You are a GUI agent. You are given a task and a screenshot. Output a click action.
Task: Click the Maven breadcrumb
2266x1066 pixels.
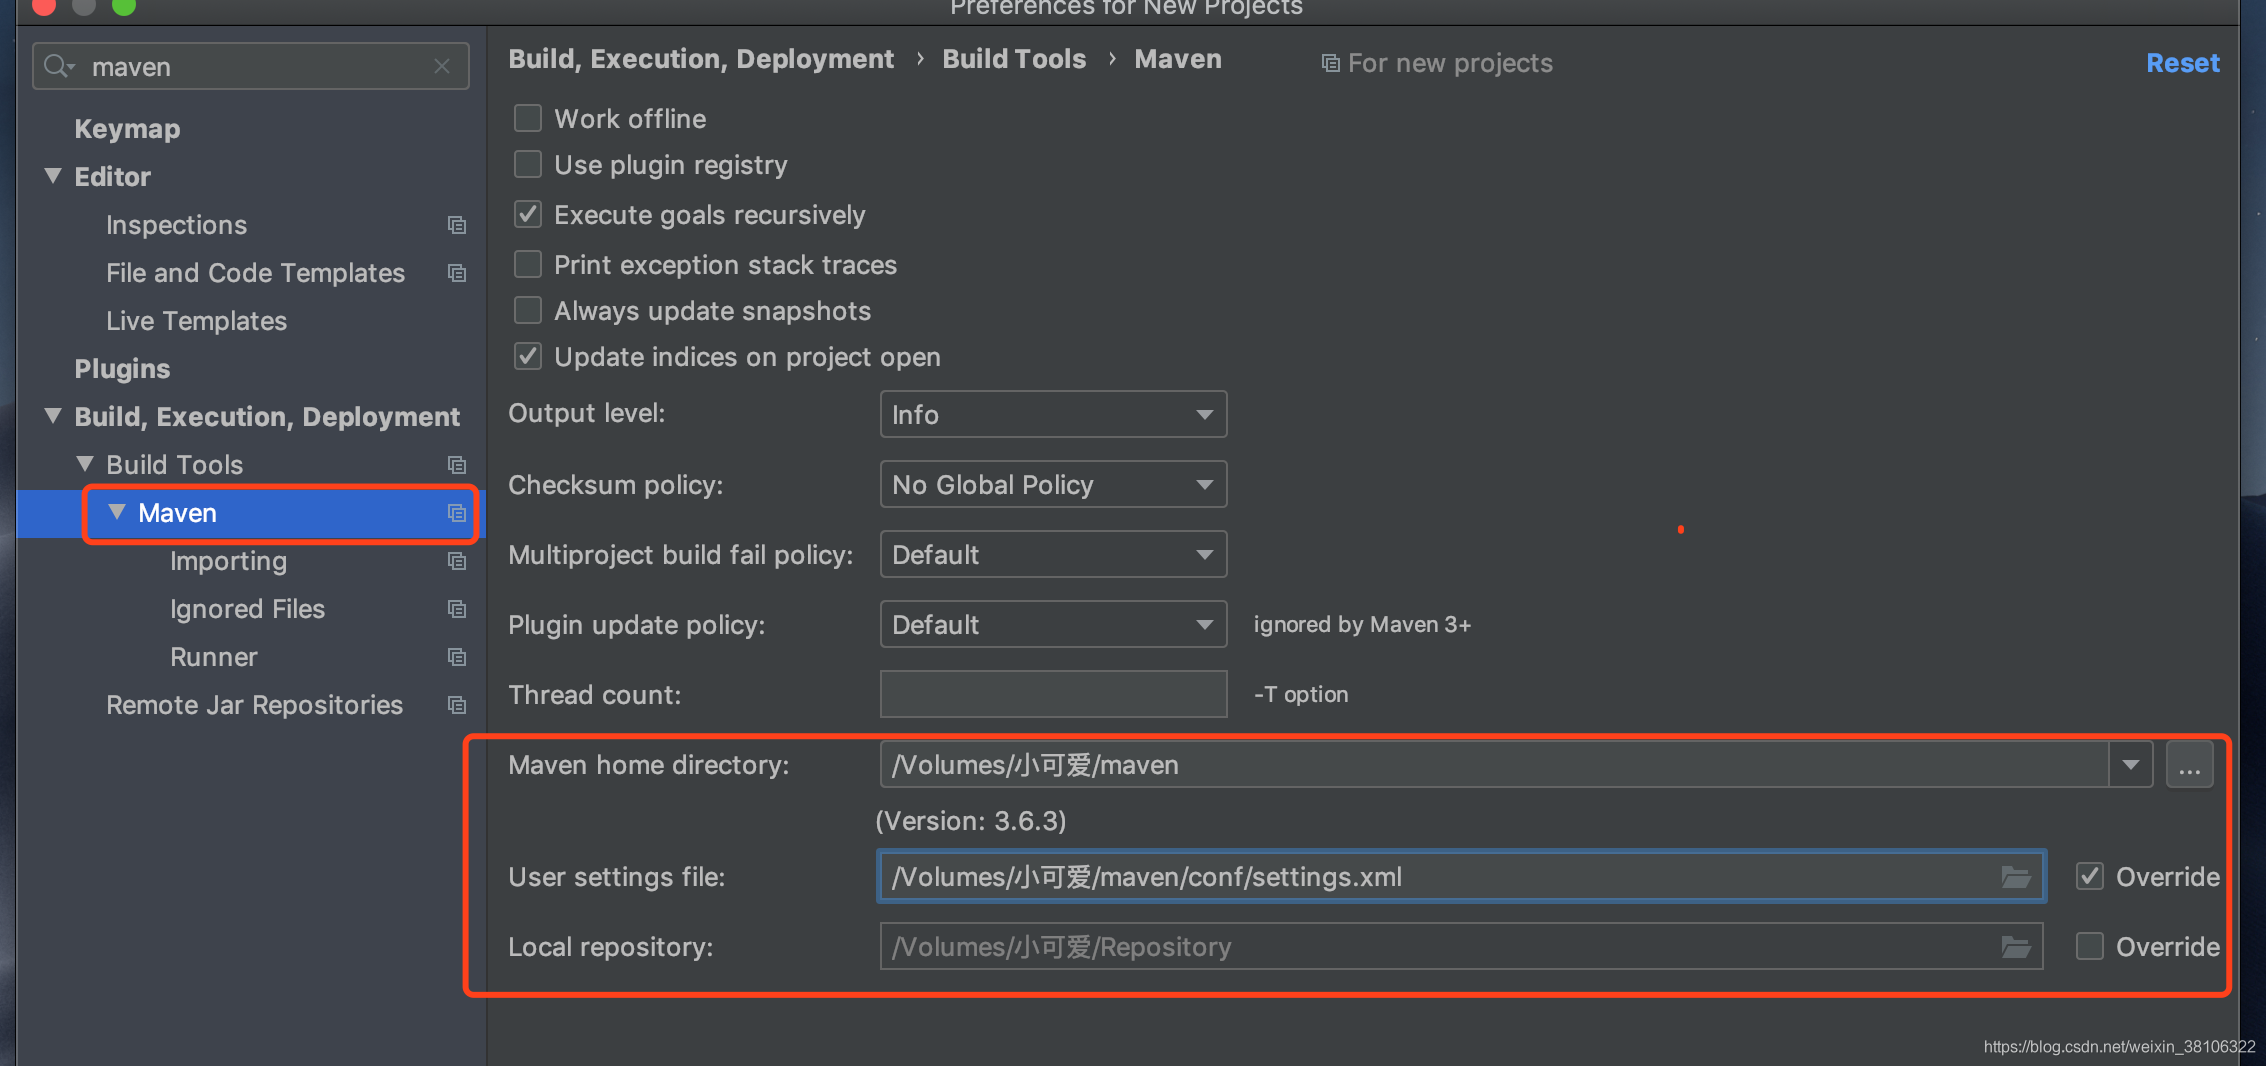tap(1178, 59)
